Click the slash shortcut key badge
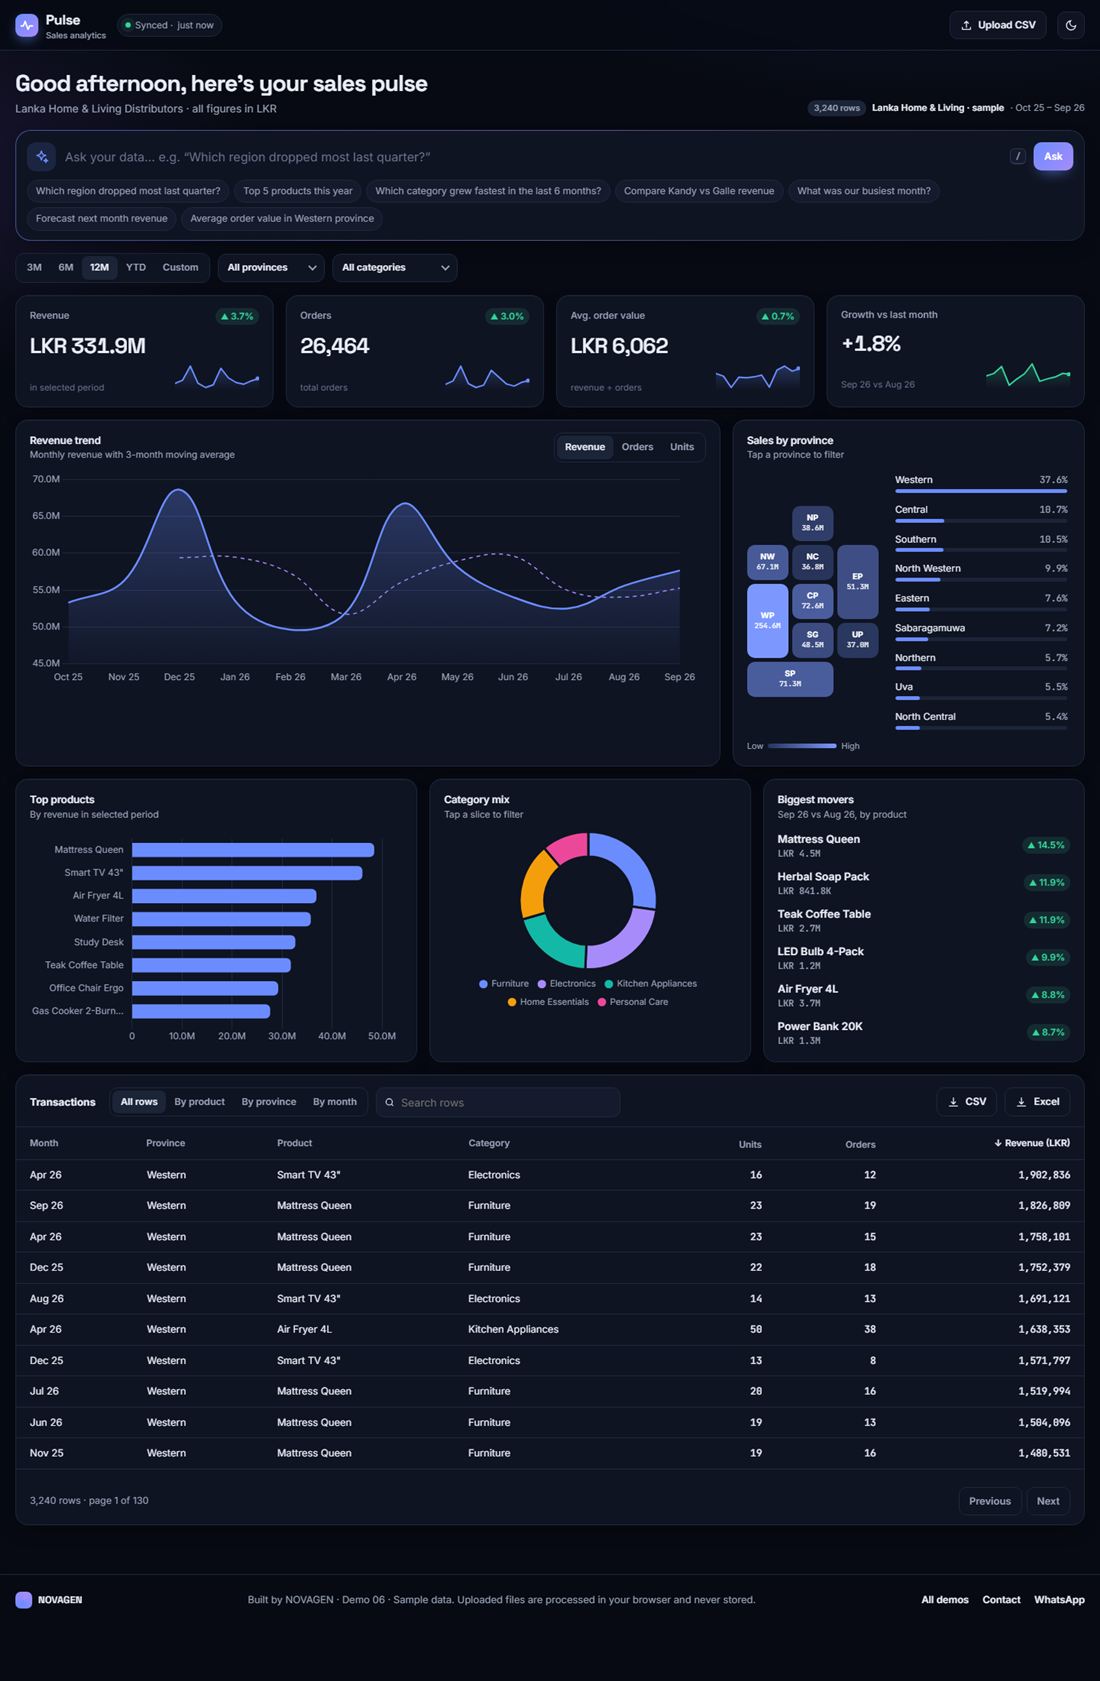Image resolution: width=1100 pixels, height=1681 pixels. pyautogui.click(x=1018, y=156)
